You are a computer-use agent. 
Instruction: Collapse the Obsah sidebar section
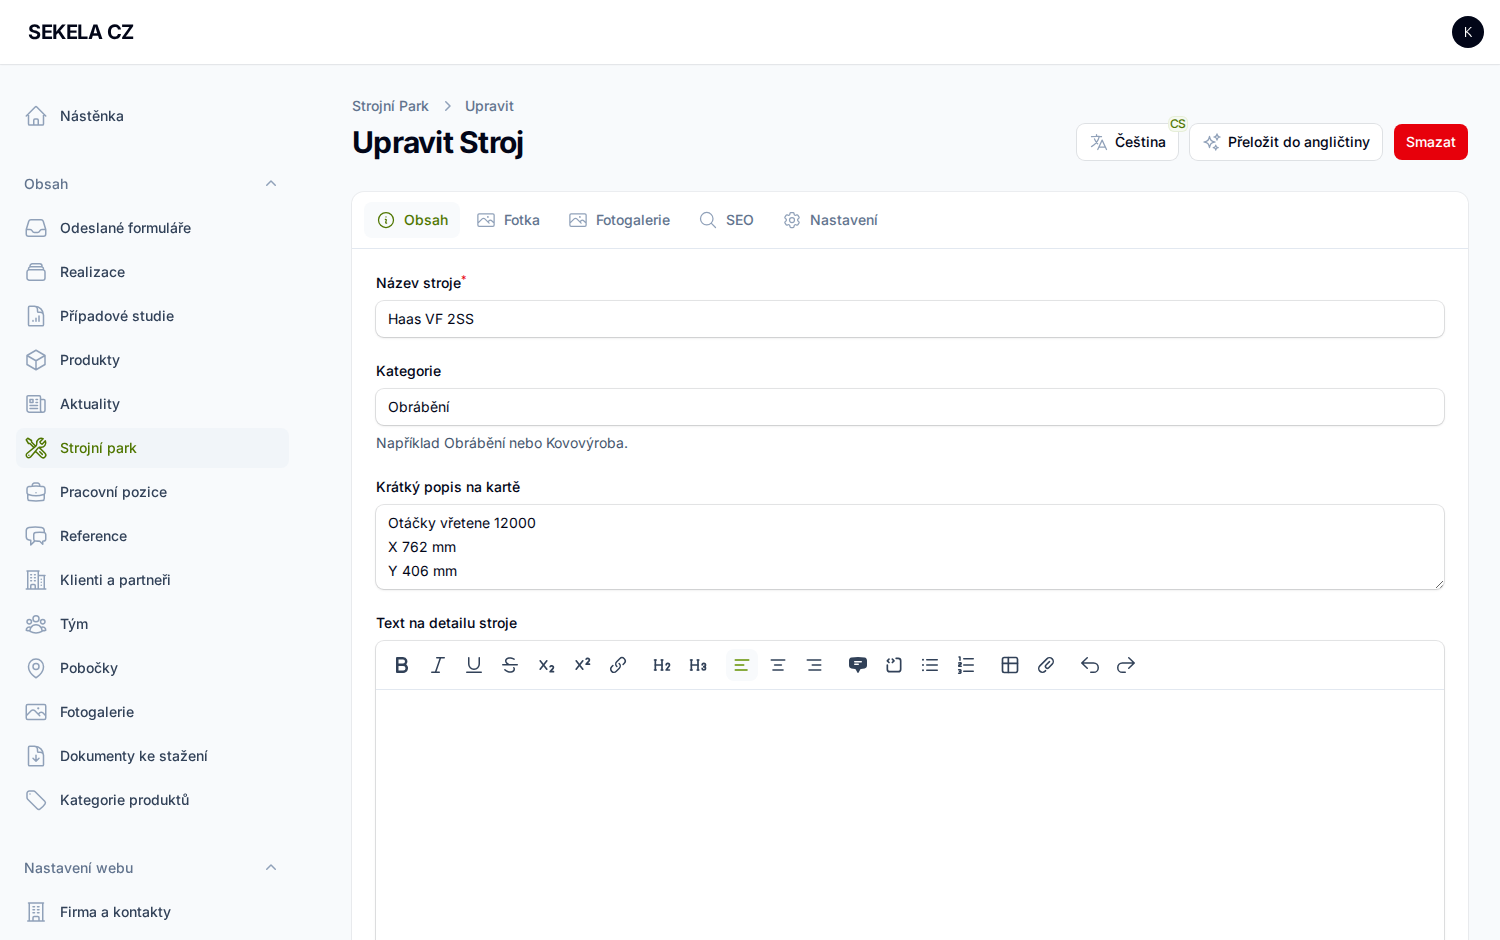tap(271, 184)
